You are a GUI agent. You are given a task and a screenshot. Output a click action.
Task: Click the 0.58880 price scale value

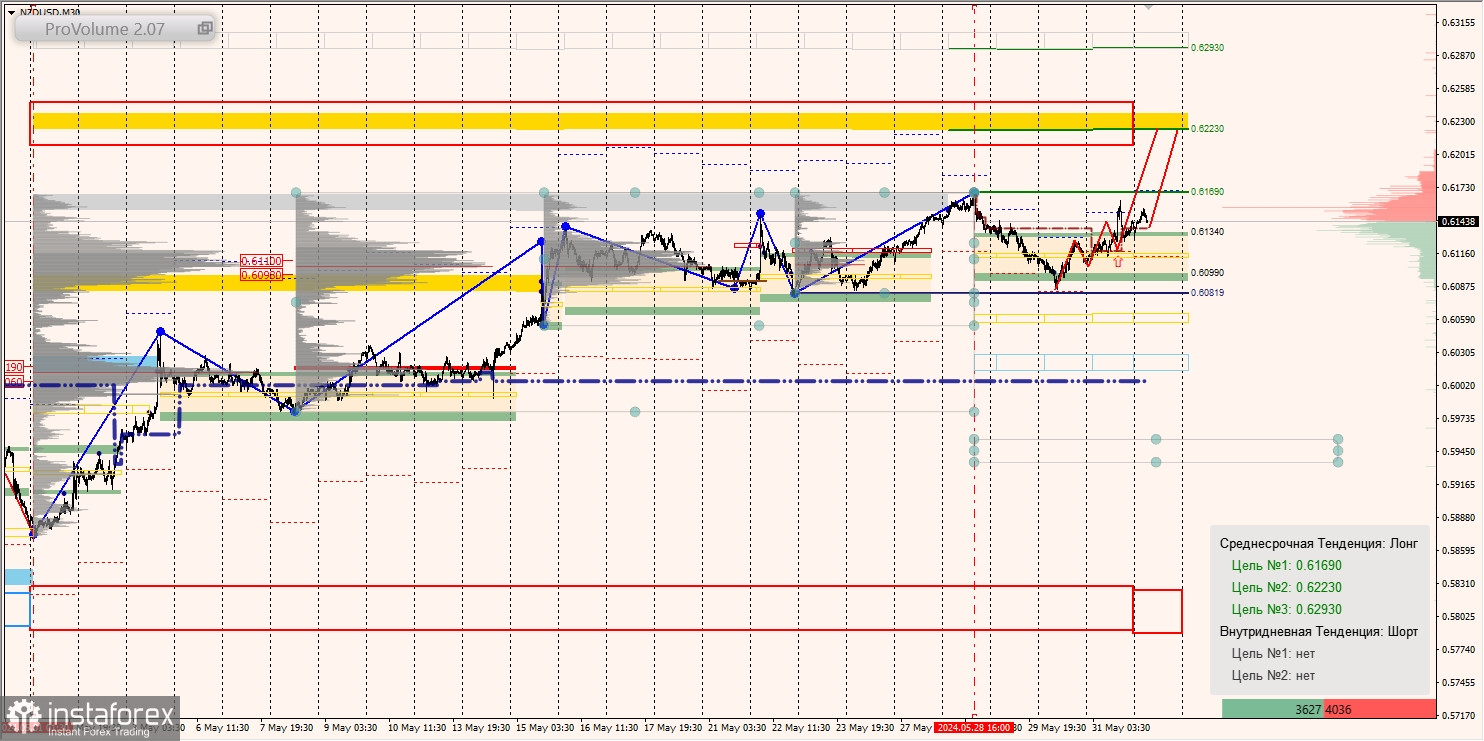pyautogui.click(x=1459, y=517)
